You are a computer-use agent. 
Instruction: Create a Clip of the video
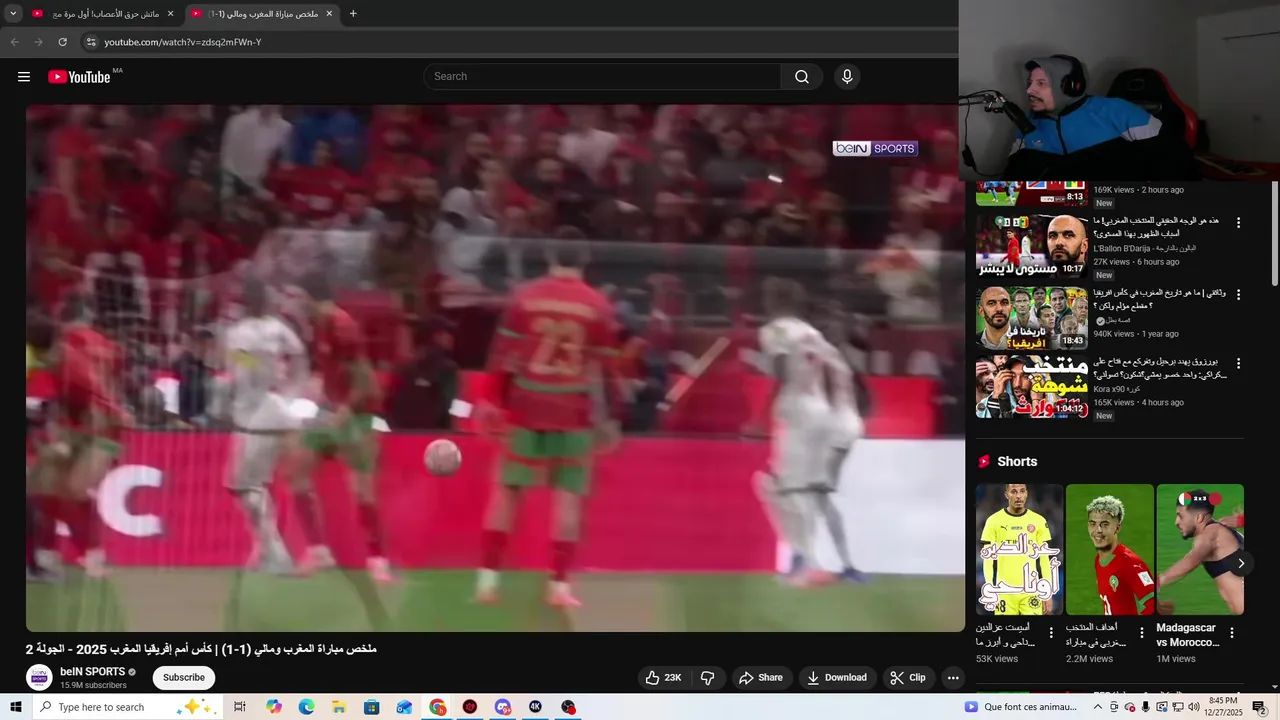tap(908, 678)
